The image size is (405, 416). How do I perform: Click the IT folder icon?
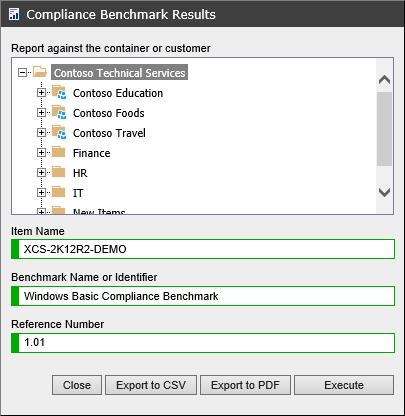point(59,192)
